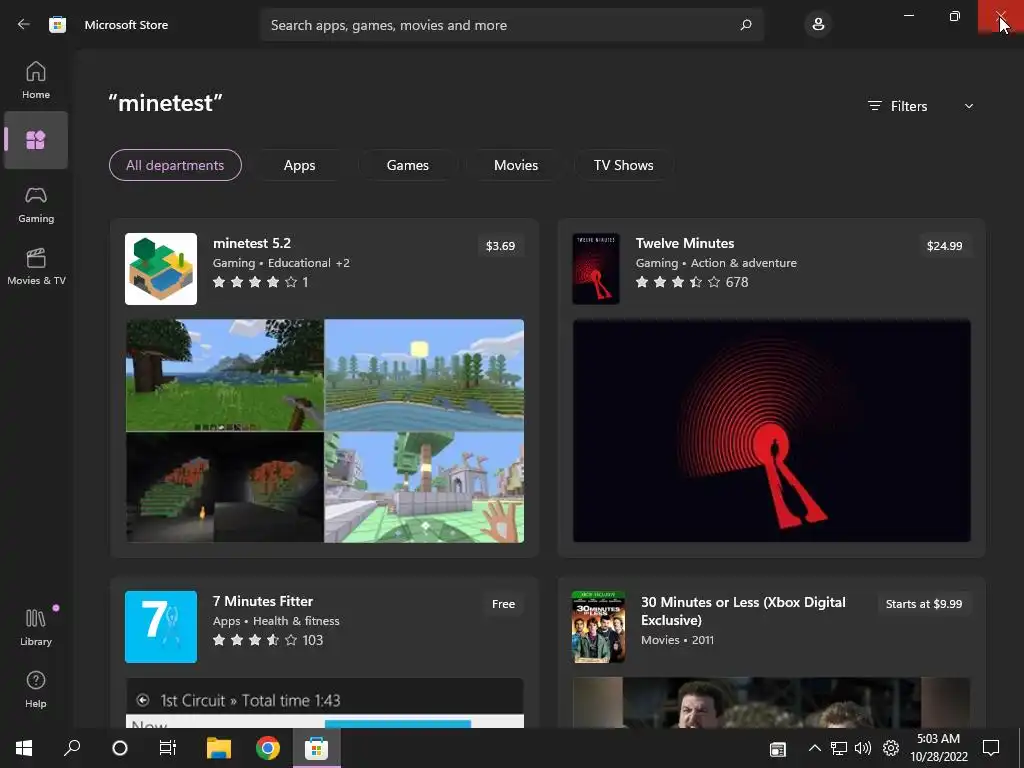Click Starts at $9.99 price label
The height and width of the screenshot is (768, 1024).
pos(923,604)
